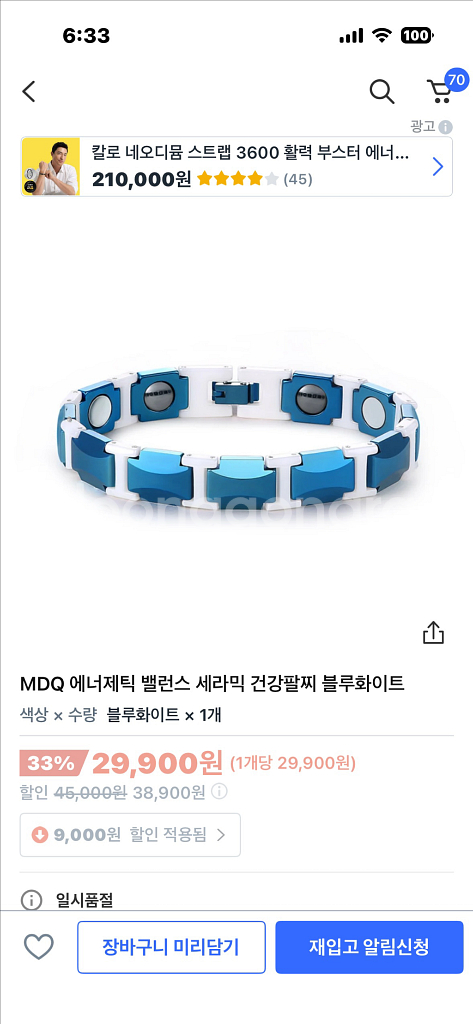The width and height of the screenshot is (473, 1024).
Task: Tap the info icon next to 일시품절
Action: click(x=31, y=900)
